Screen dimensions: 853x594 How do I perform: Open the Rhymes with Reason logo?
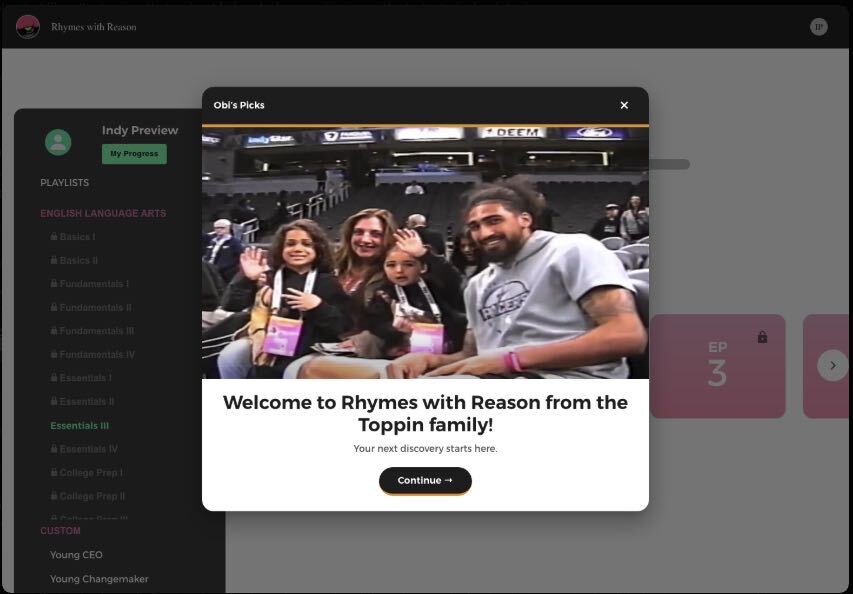[28, 27]
